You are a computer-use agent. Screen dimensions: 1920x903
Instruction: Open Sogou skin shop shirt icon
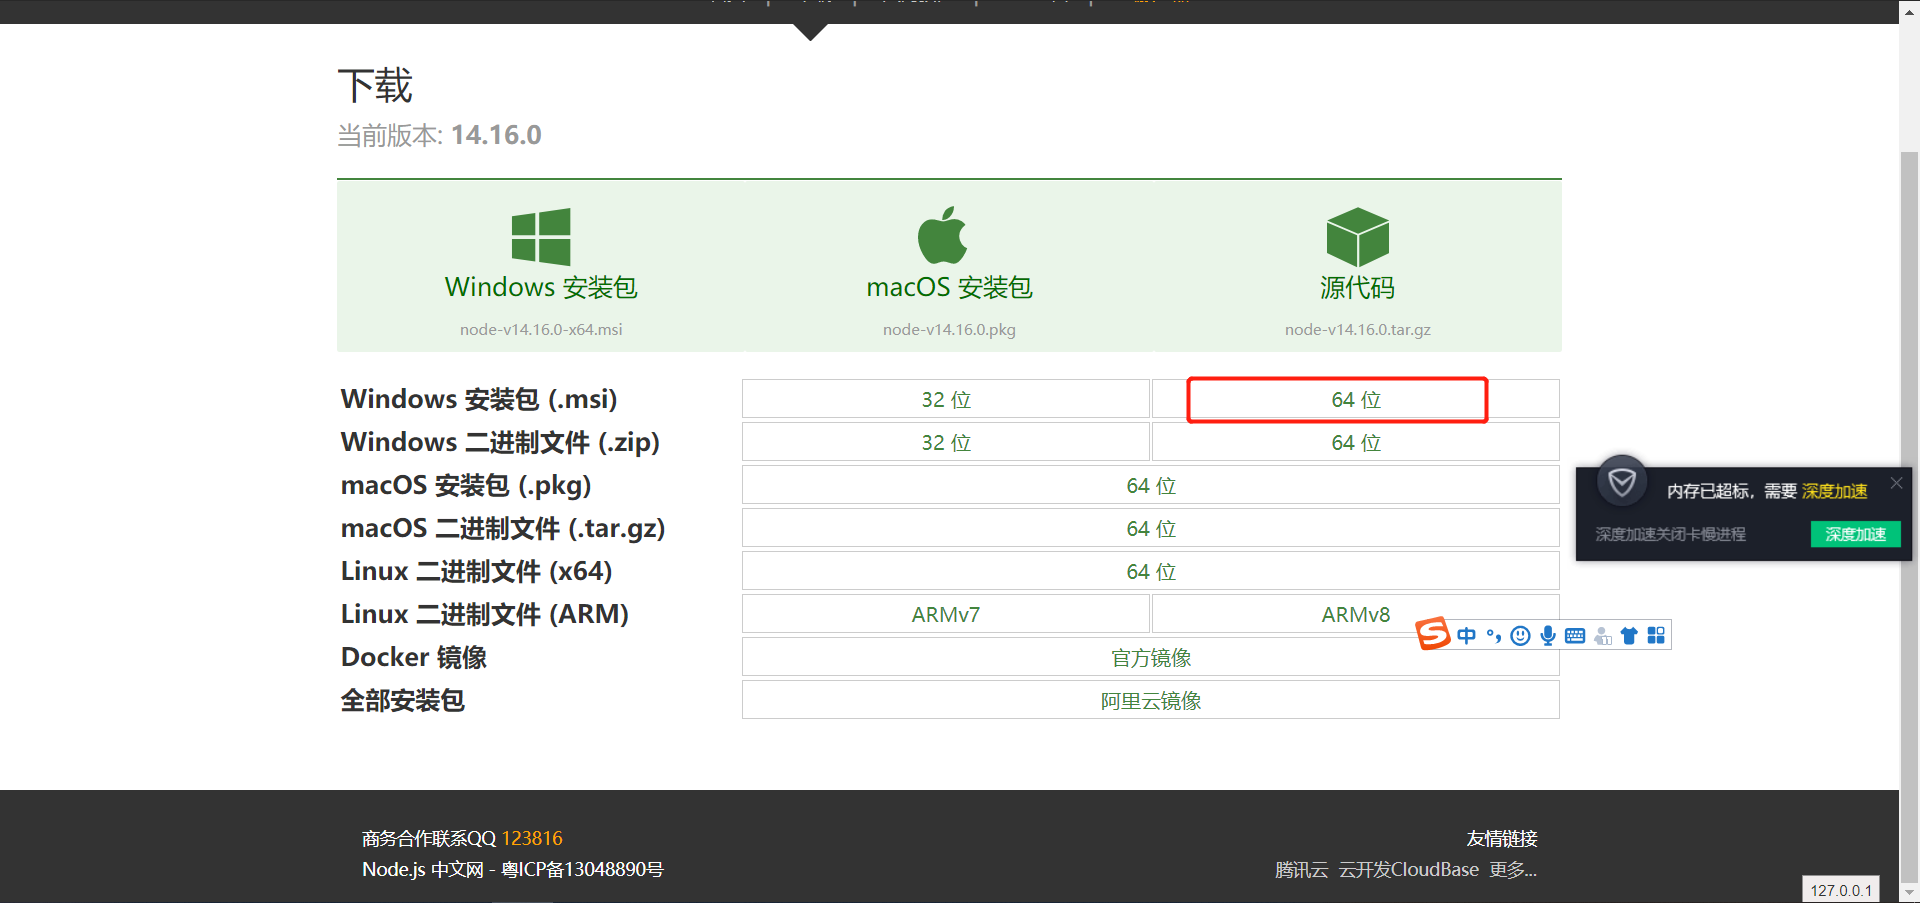click(1629, 636)
